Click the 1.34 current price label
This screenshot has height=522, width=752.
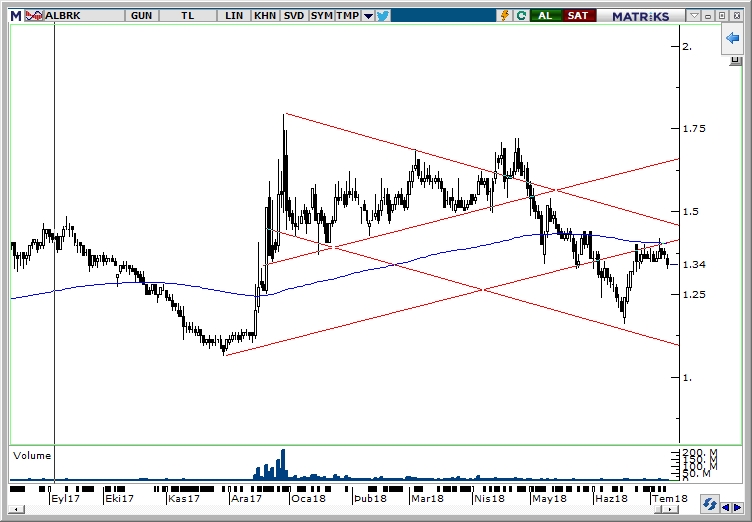click(x=694, y=264)
